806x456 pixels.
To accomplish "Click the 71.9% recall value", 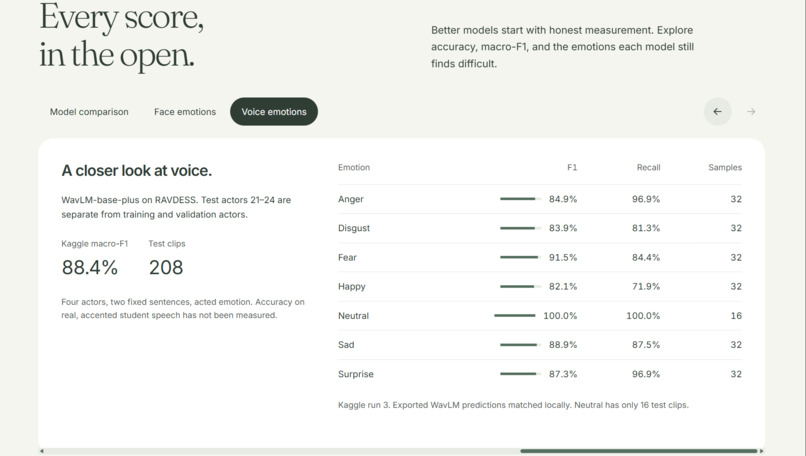I will pyautogui.click(x=646, y=286).
